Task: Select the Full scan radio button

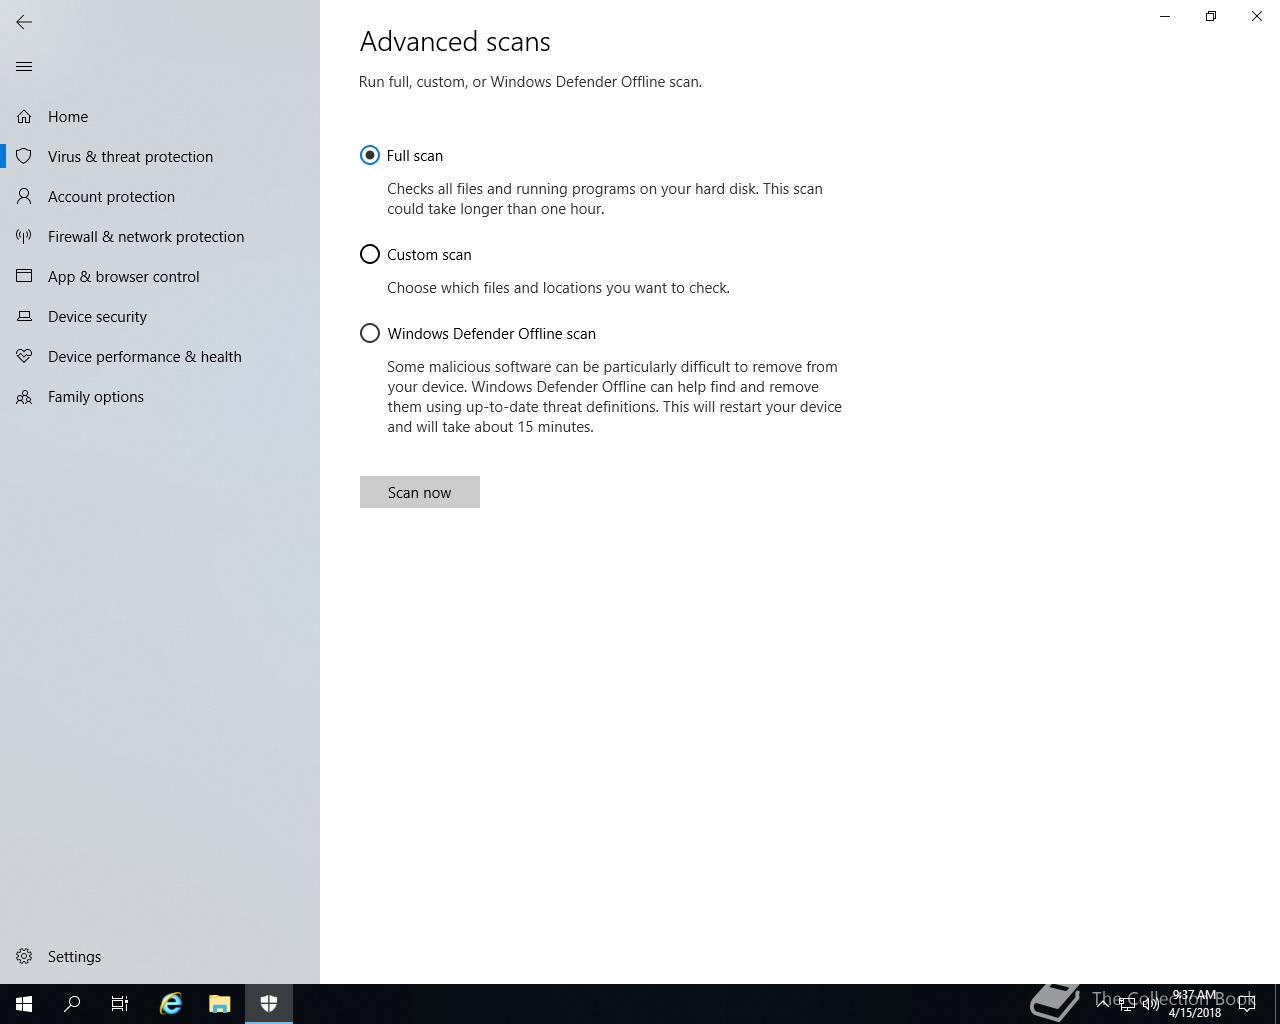Action: 370,155
